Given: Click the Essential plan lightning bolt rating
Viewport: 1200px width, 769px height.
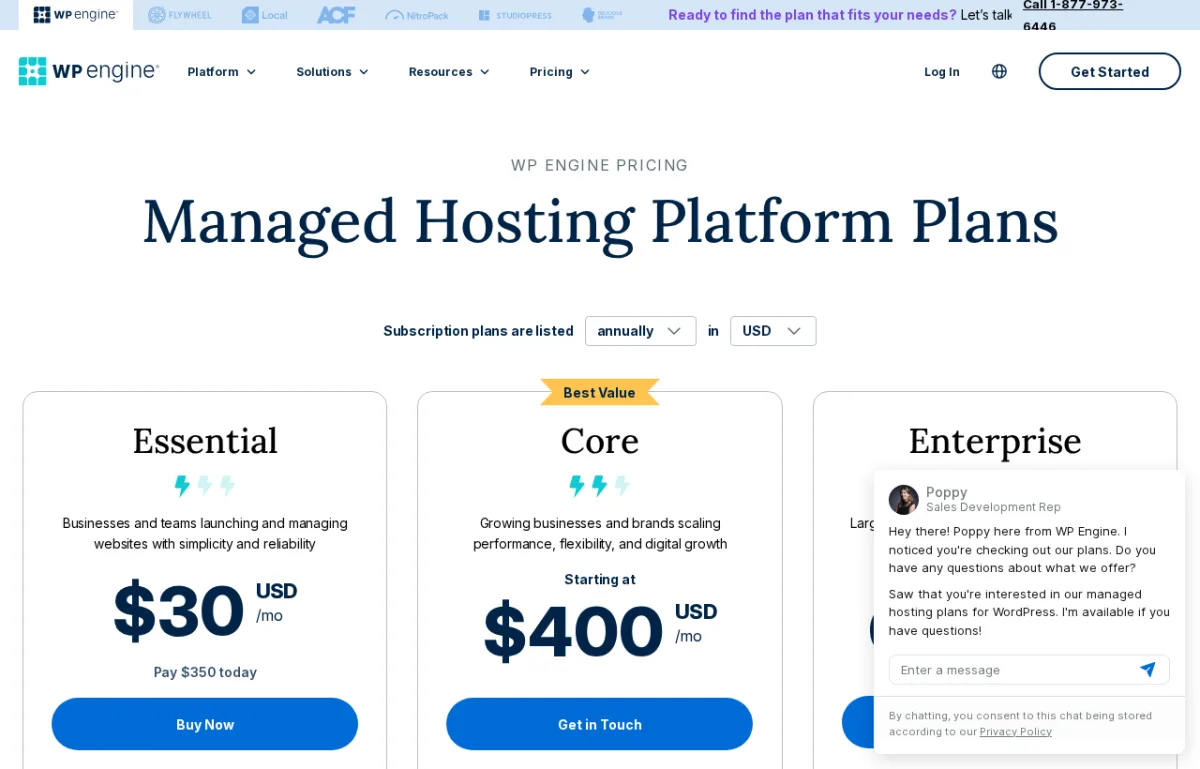Looking at the screenshot, I should coord(205,486).
